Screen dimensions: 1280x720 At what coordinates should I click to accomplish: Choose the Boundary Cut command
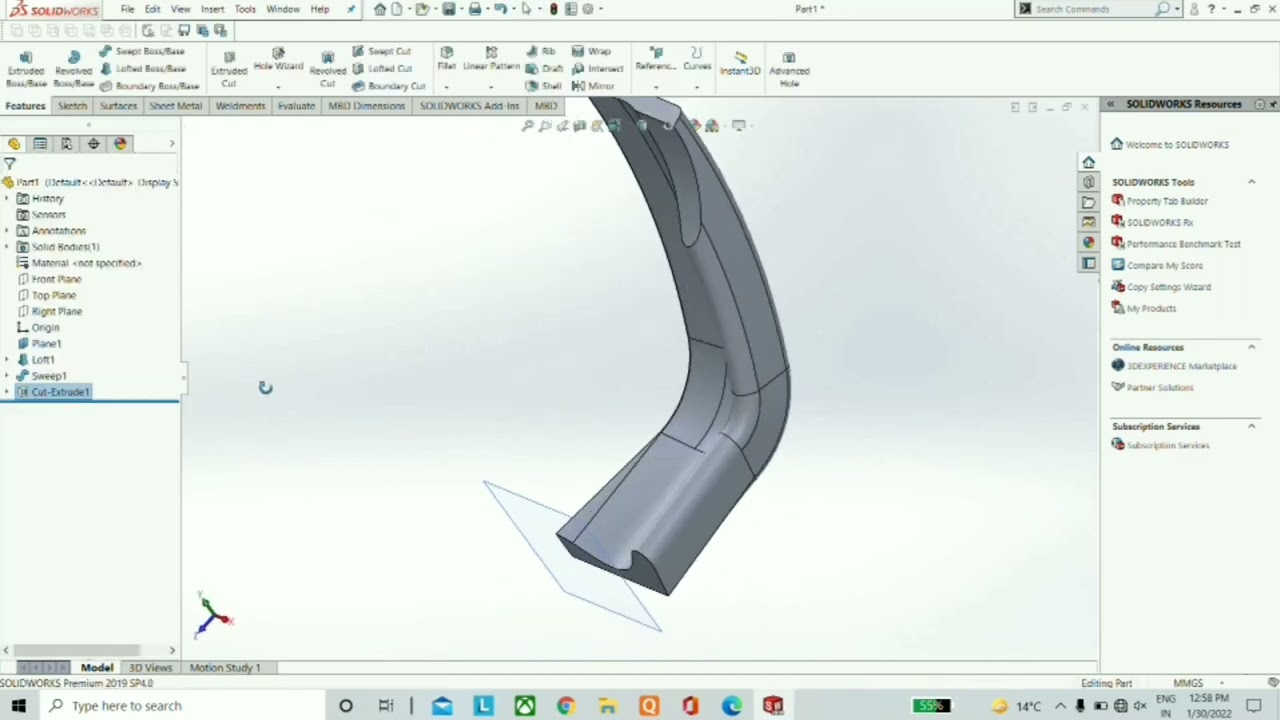(x=388, y=86)
